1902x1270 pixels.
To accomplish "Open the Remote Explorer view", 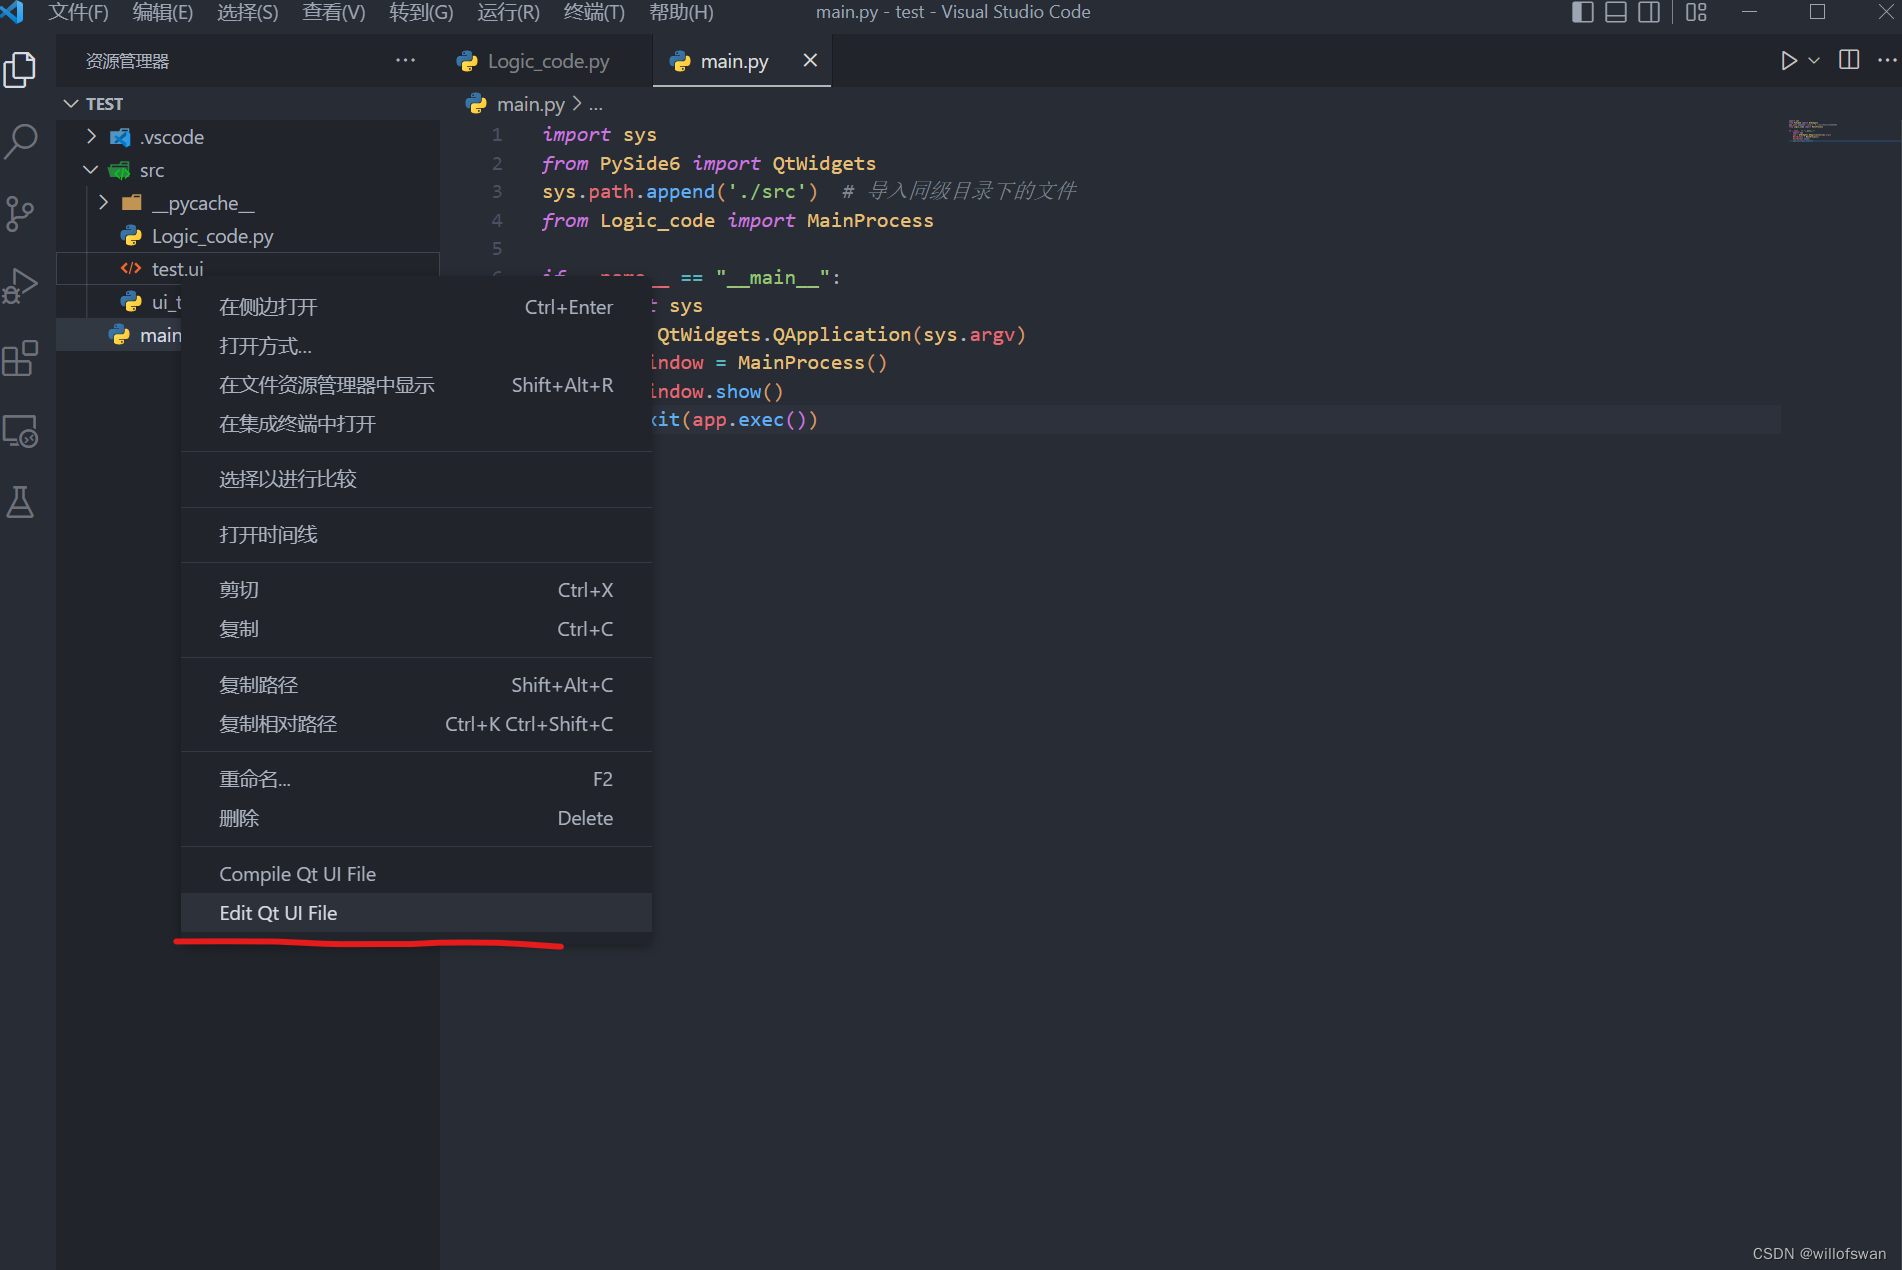I will pos(20,431).
